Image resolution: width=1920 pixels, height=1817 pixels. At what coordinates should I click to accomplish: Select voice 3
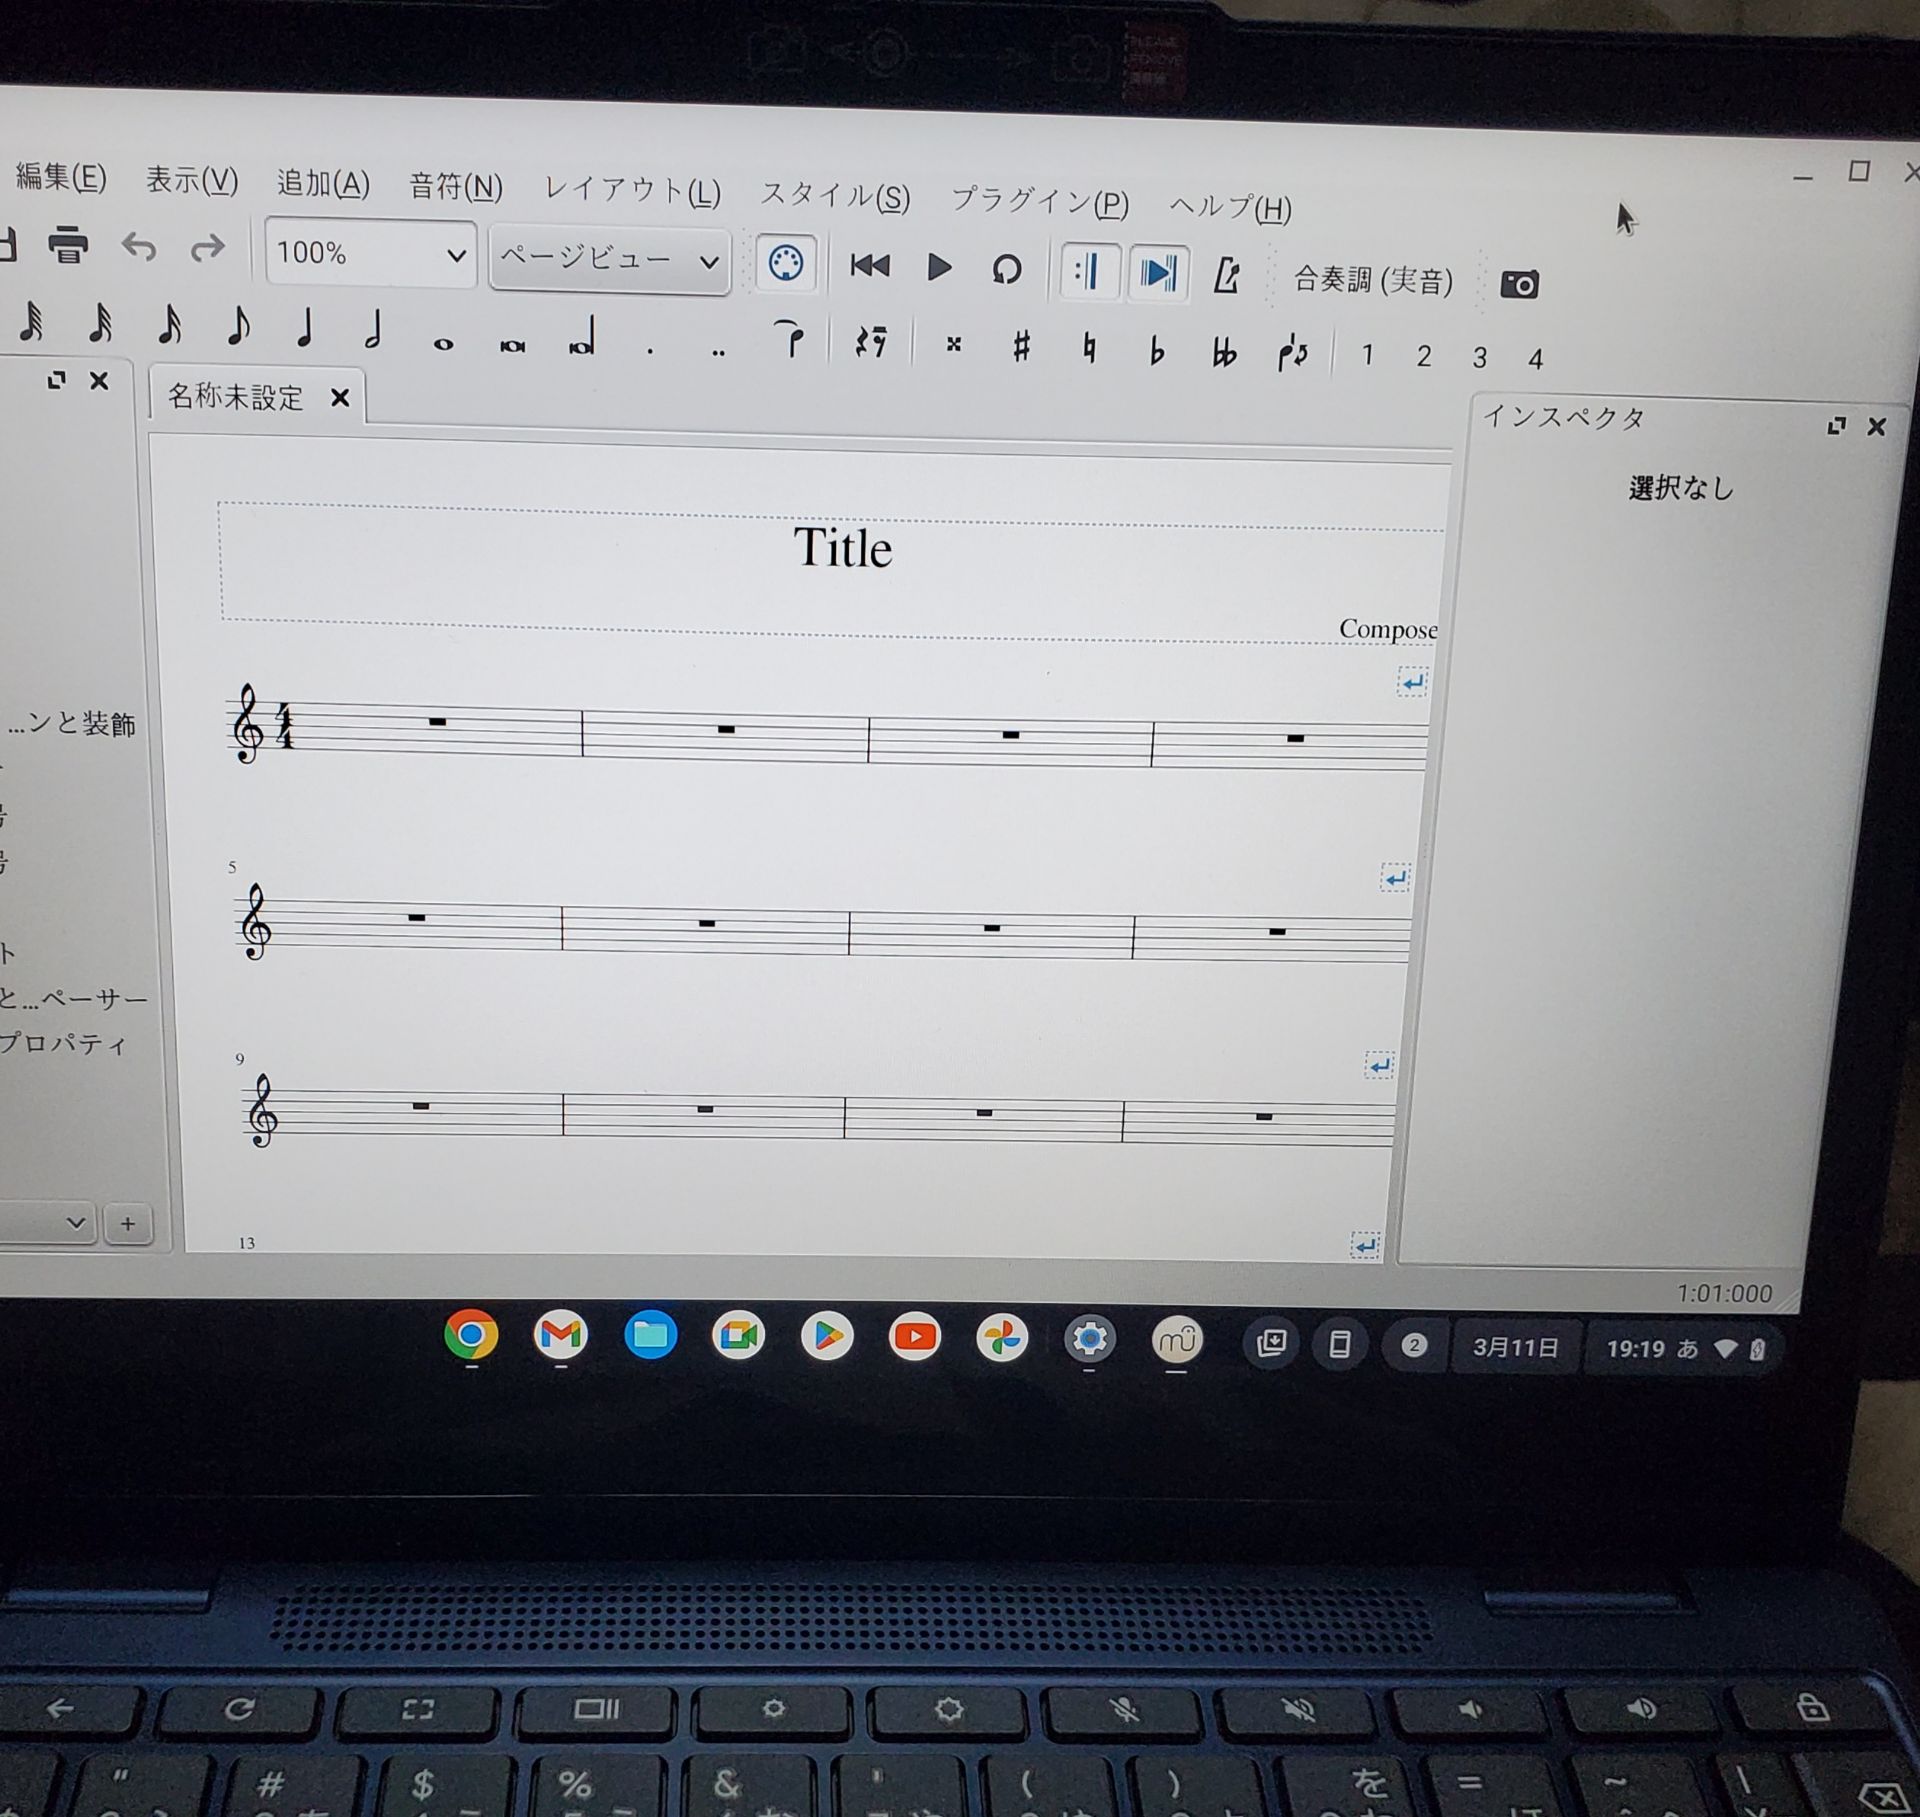1479,358
